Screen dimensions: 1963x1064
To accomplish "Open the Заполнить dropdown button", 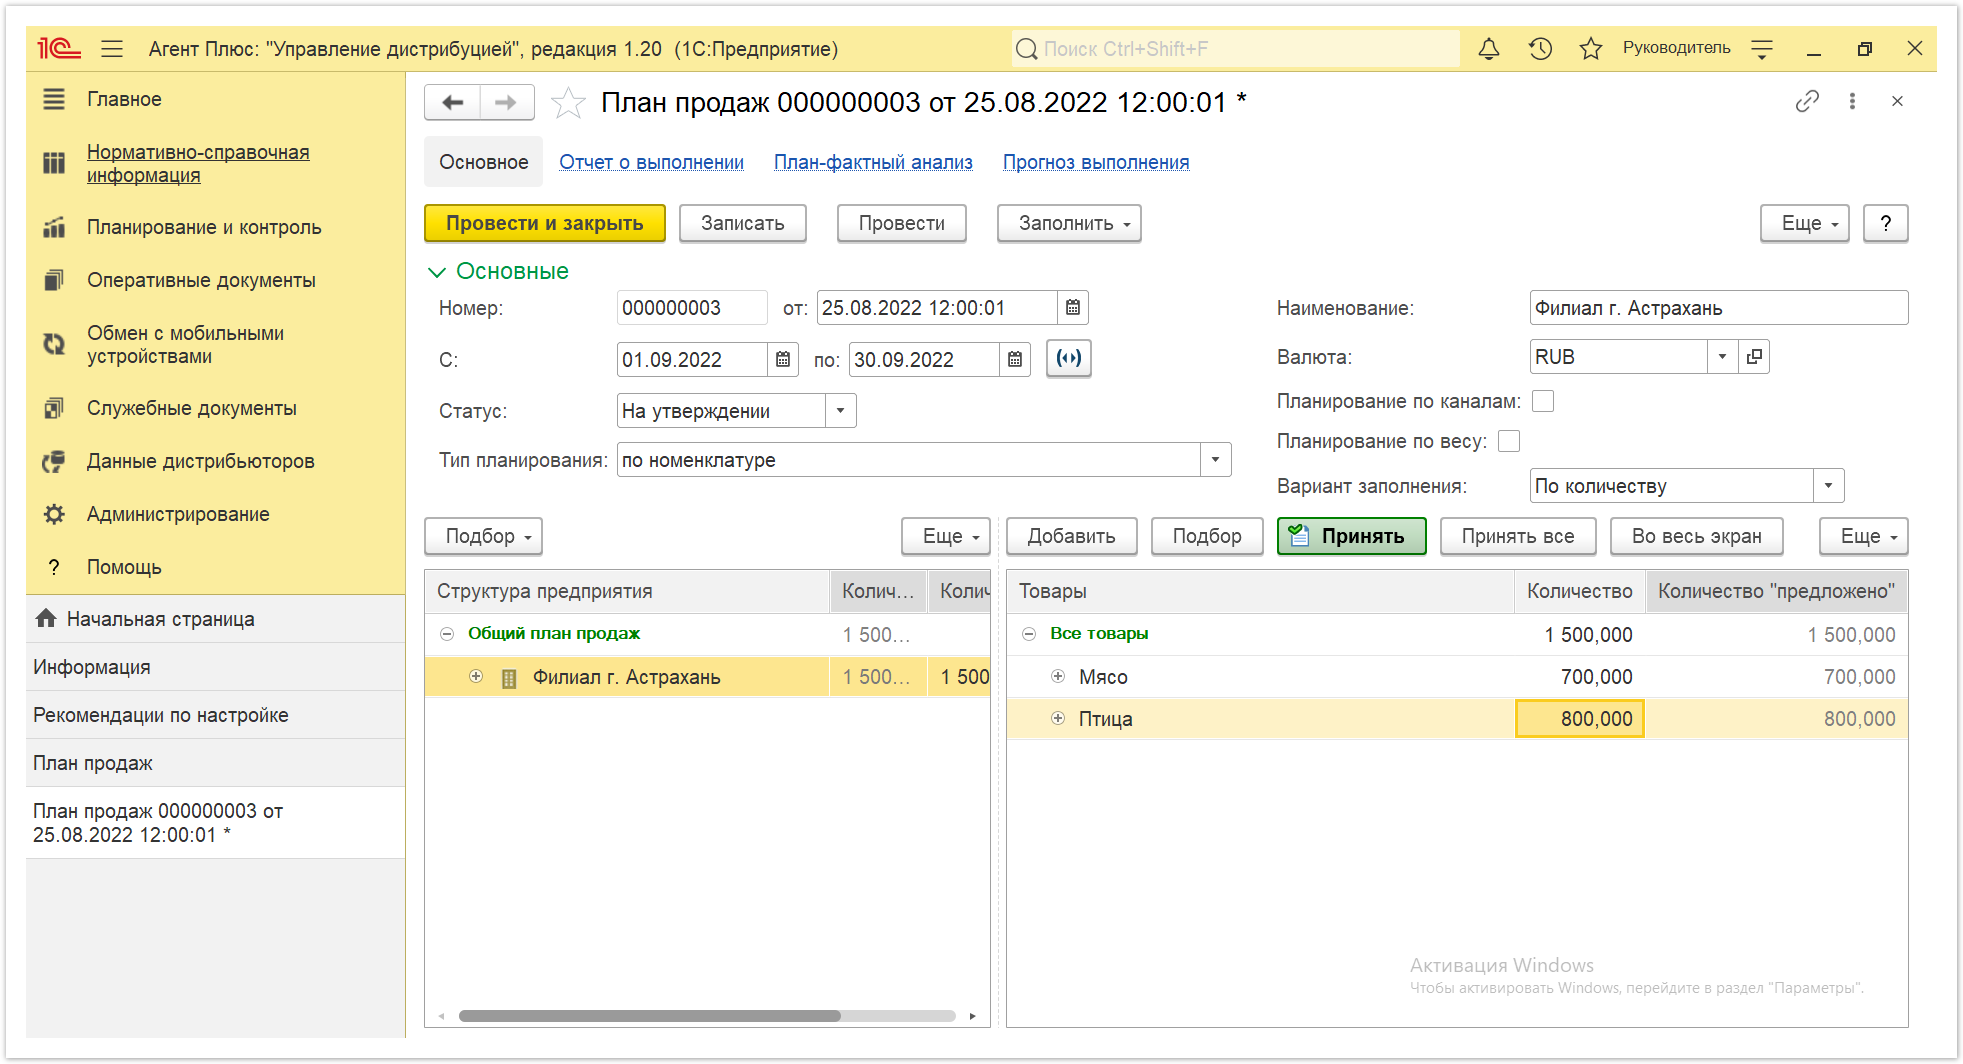I will click(x=1069, y=223).
